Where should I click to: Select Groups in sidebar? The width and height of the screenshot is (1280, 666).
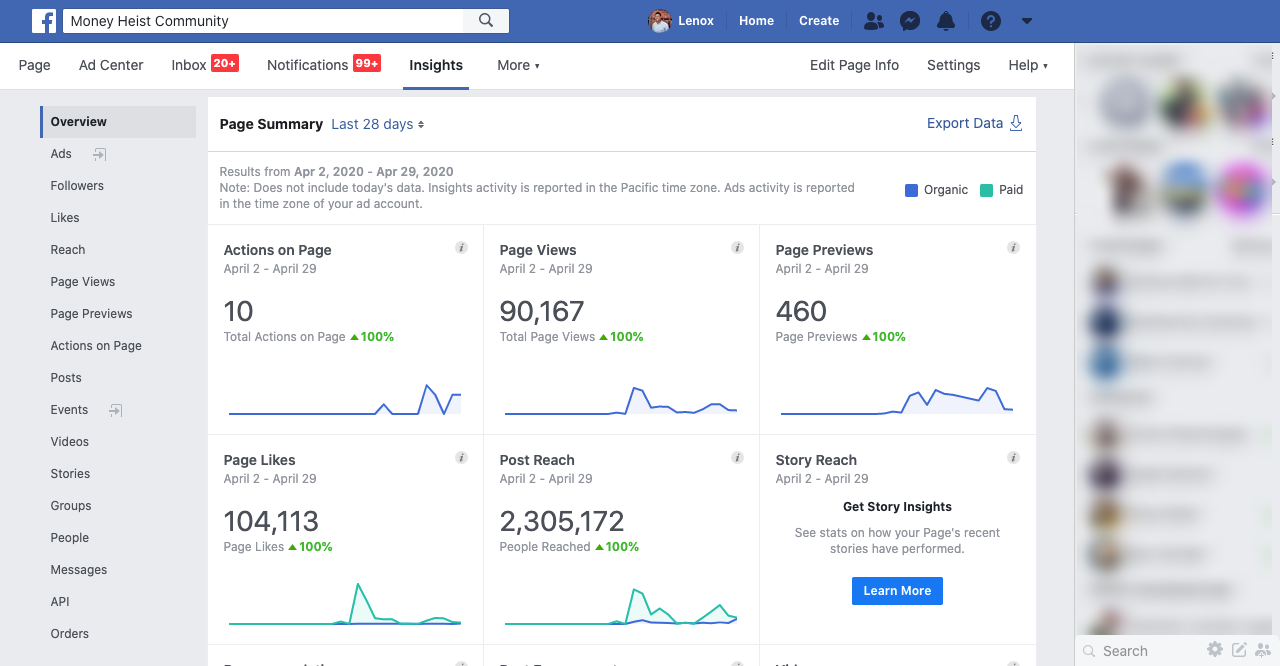pyautogui.click(x=71, y=506)
